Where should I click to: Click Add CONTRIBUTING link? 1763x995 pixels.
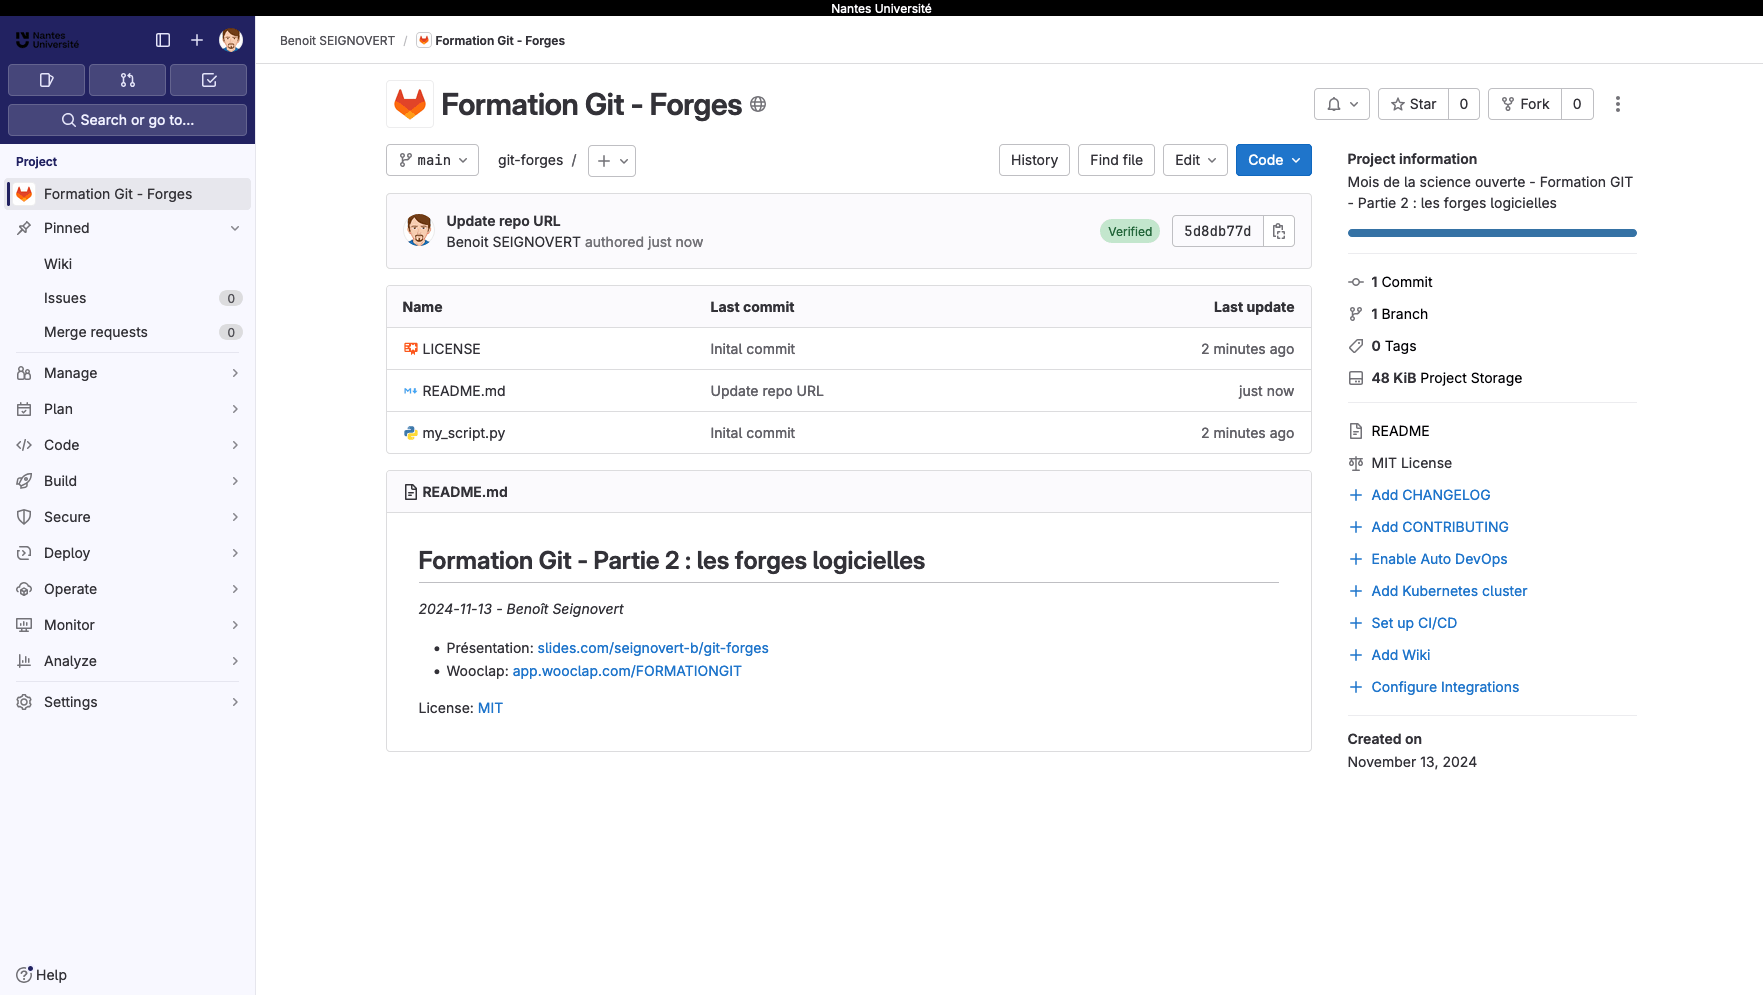pyautogui.click(x=1440, y=527)
